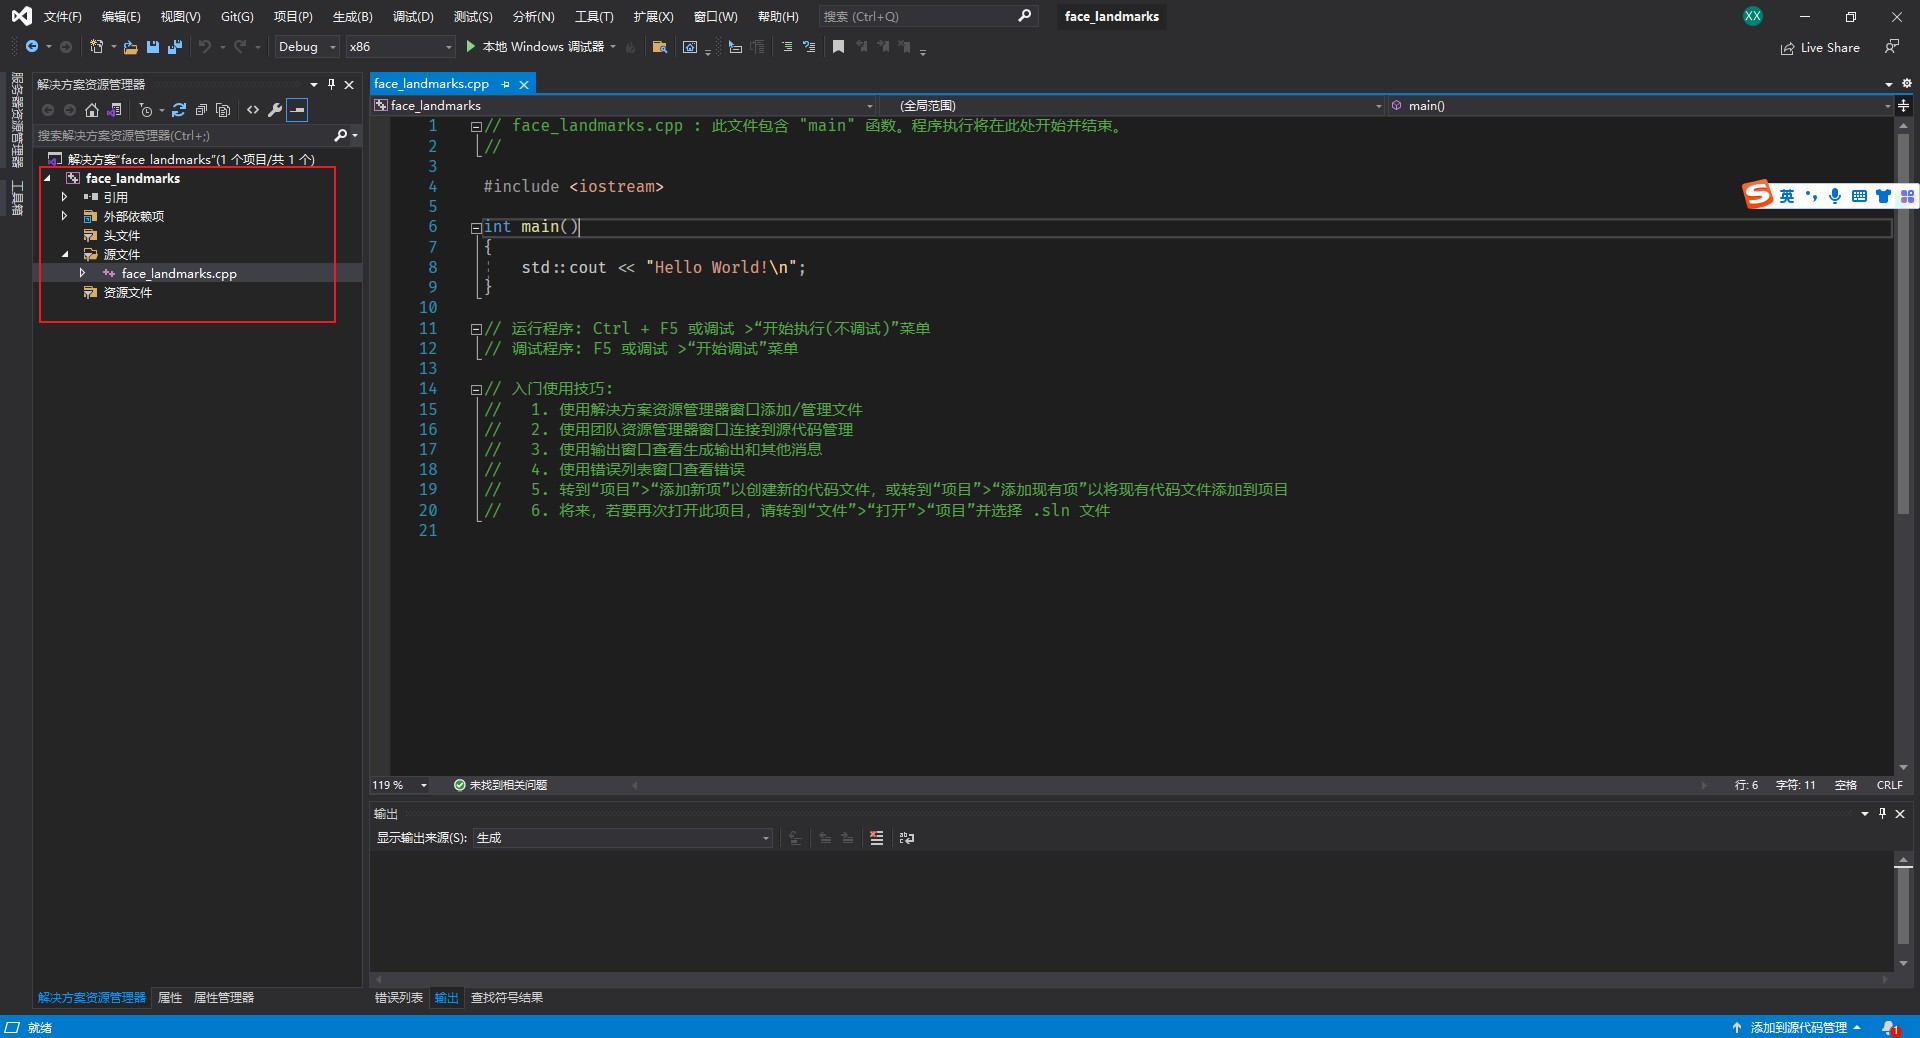This screenshot has width=1920, height=1038.
Task: Switch to the 错误列表 tab
Action: (x=398, y=998)
